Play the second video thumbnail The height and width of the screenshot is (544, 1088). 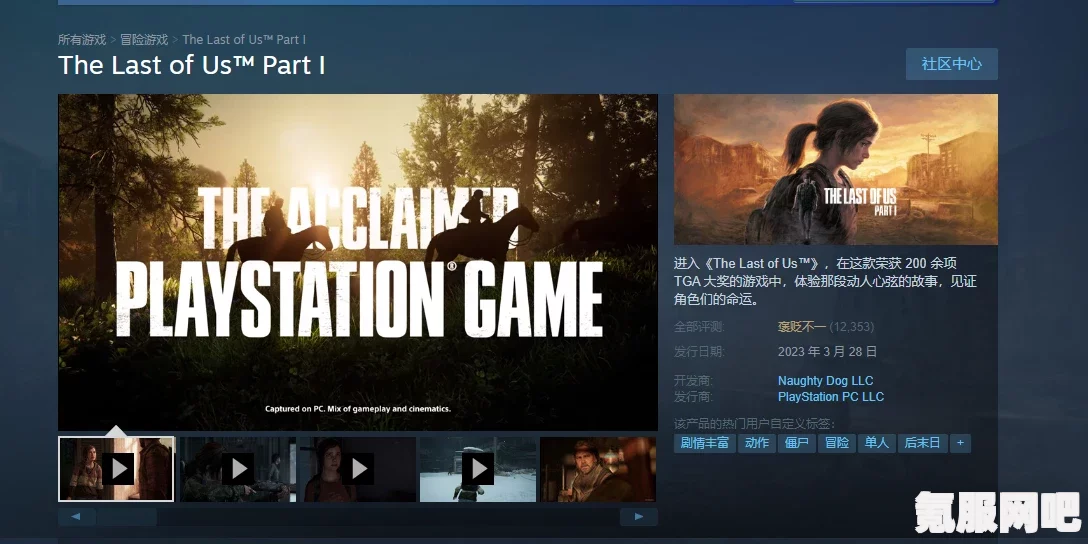pyautogui.click(x=238, y=469)
